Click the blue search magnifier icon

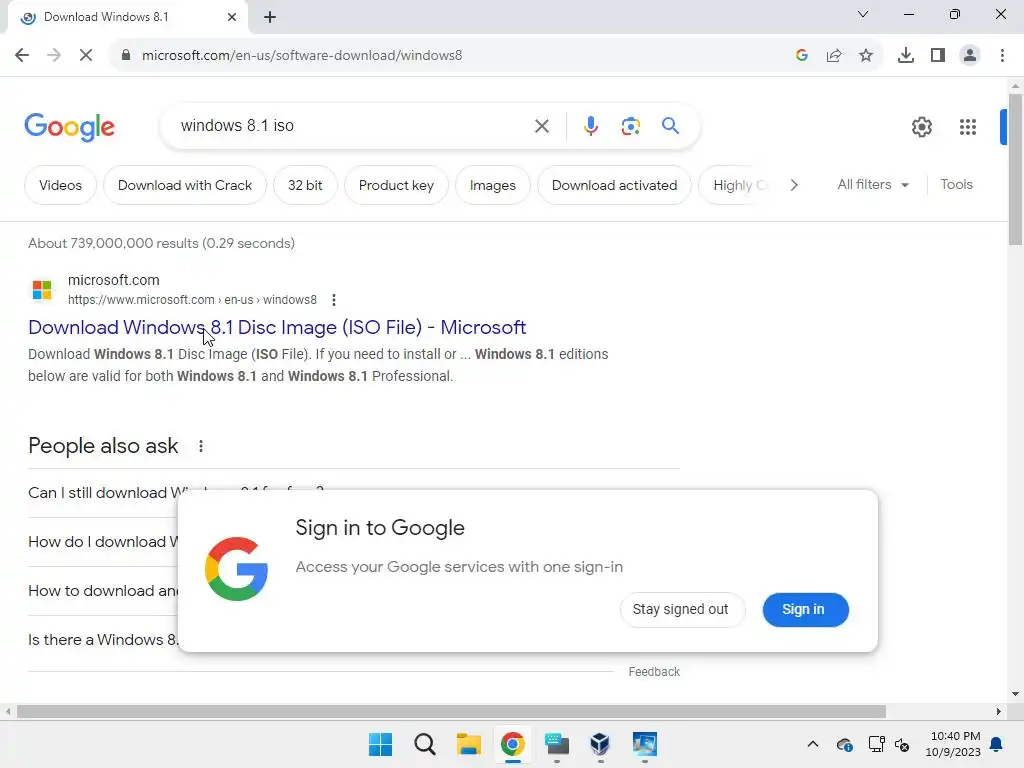[670, 125]
